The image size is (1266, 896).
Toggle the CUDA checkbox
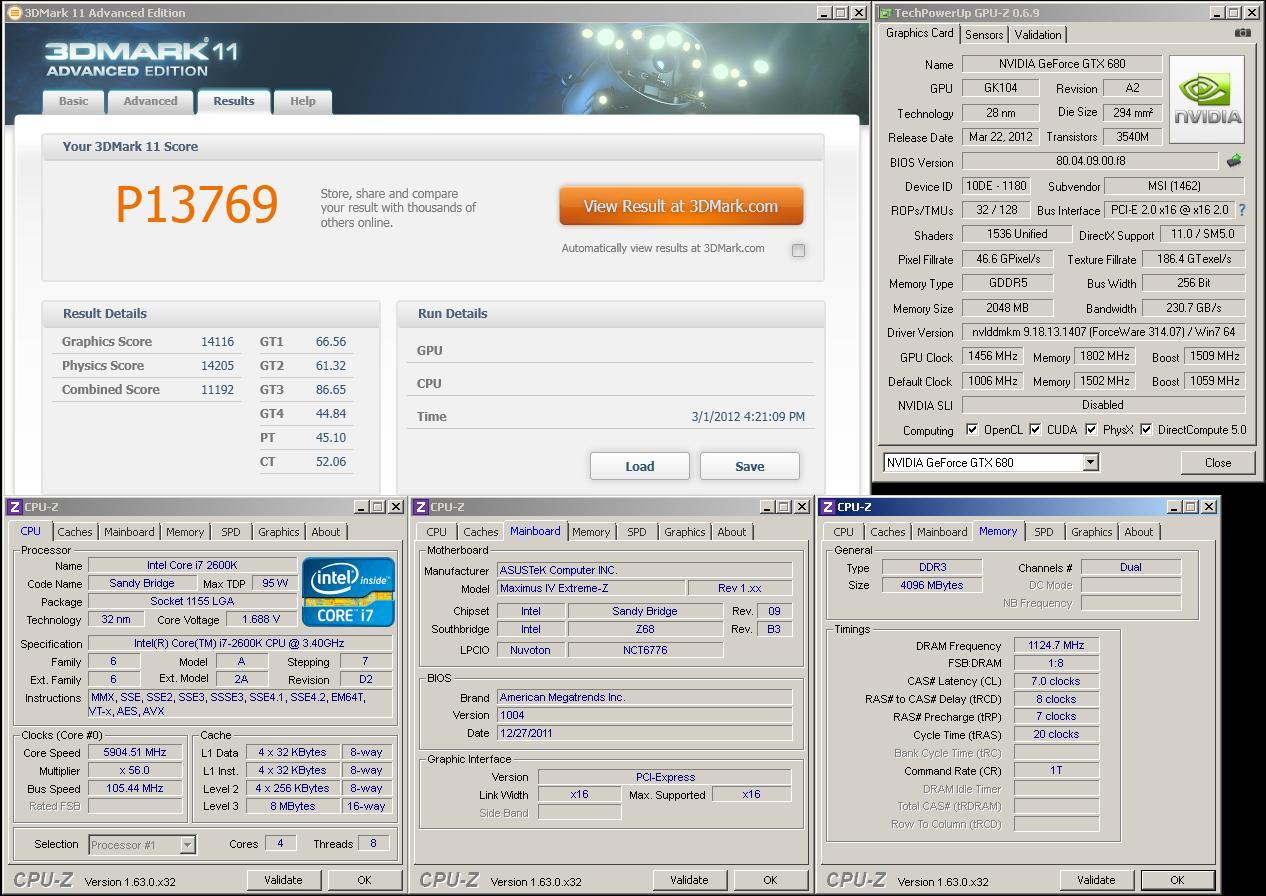pyautogui.click(x=1035, y=430)
